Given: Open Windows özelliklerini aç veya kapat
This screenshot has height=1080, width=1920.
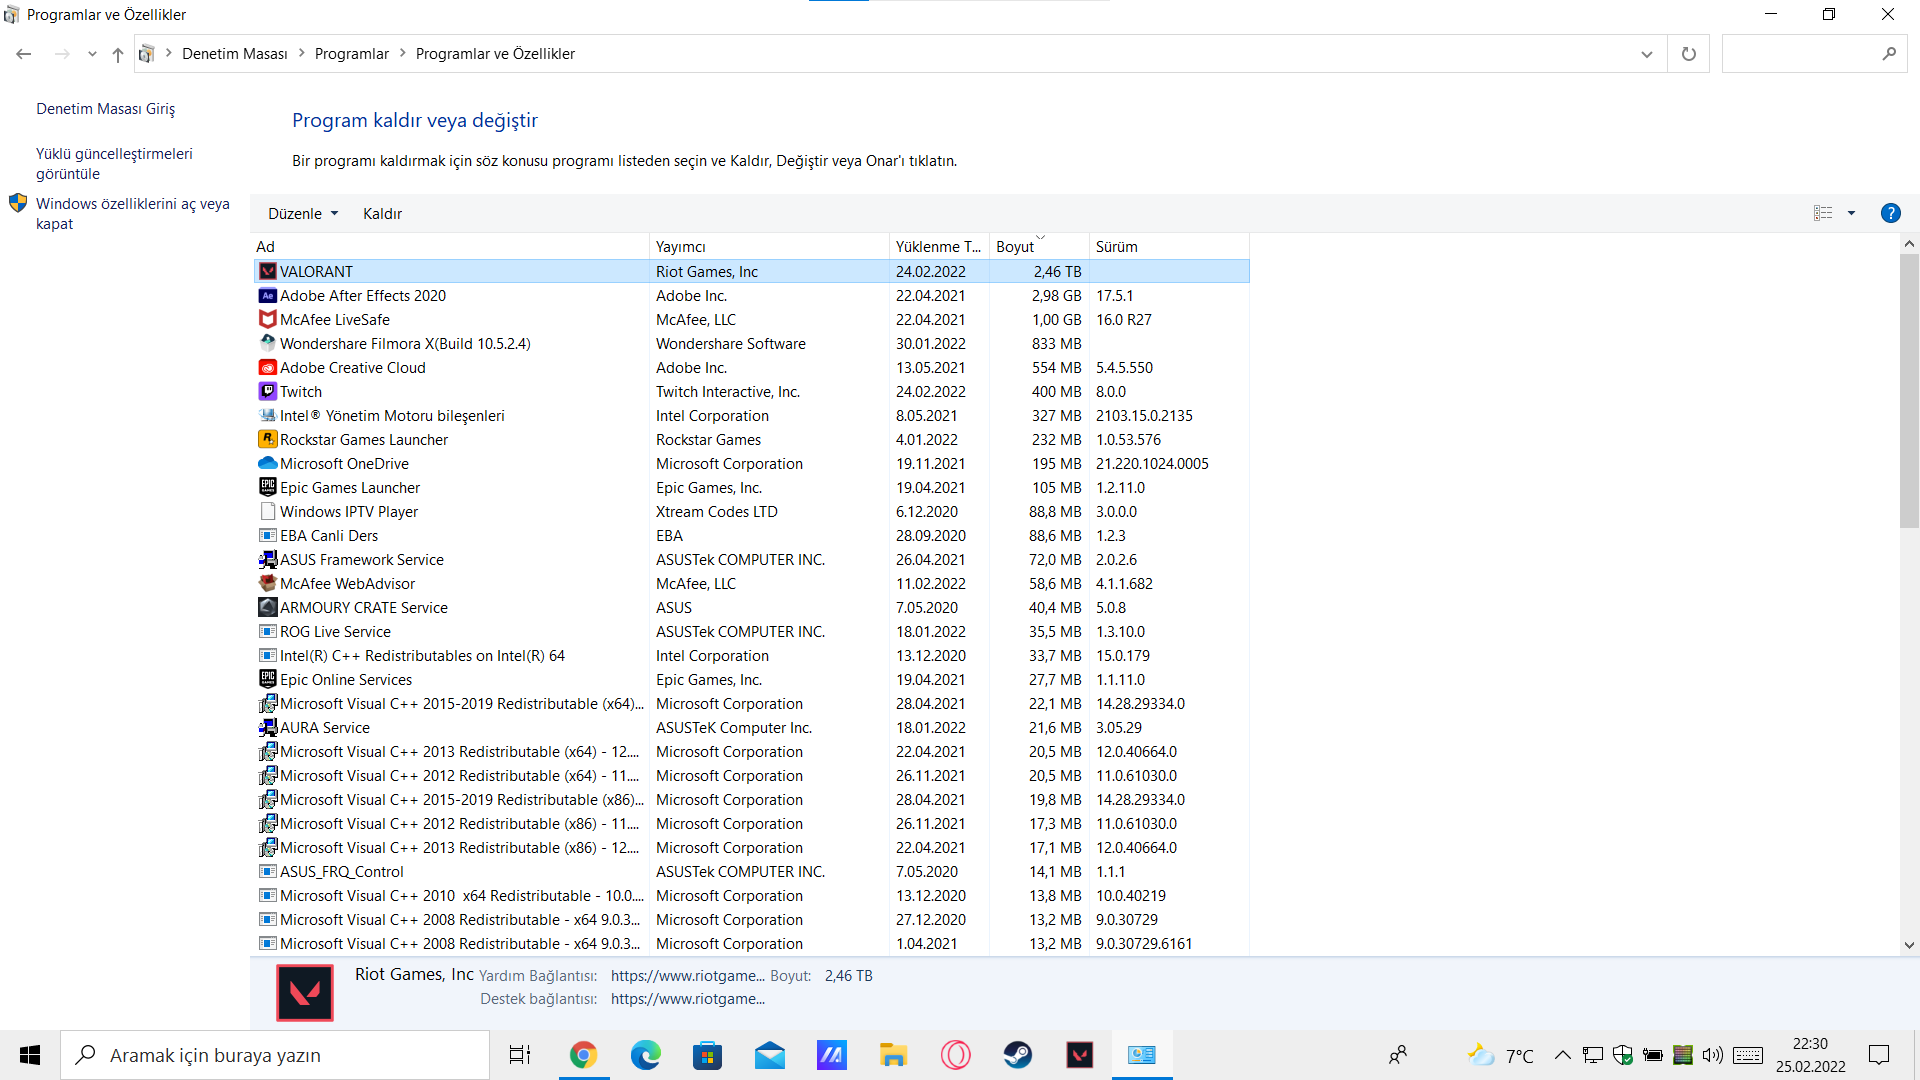Looking at the screenshot, I should pyautogui.click(x=132, y=213).
